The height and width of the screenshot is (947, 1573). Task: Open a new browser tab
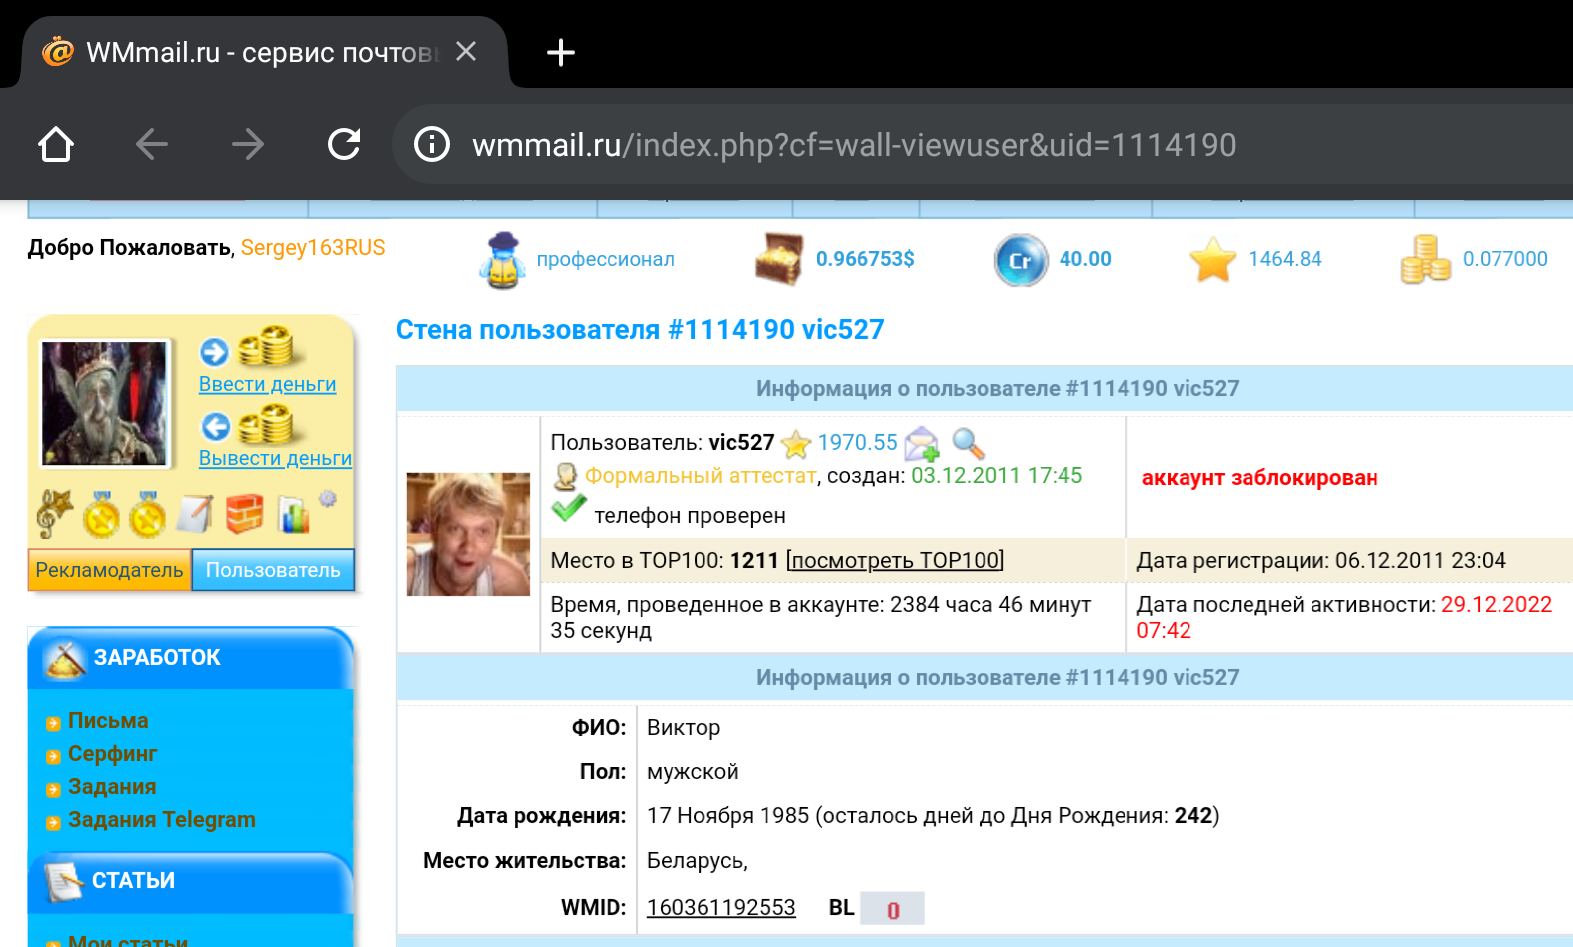561,52
